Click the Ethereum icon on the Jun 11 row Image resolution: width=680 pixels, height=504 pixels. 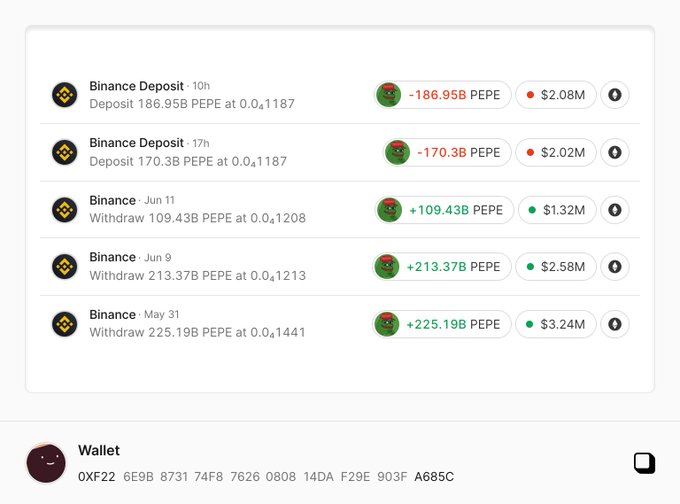[x=615, y=210]
